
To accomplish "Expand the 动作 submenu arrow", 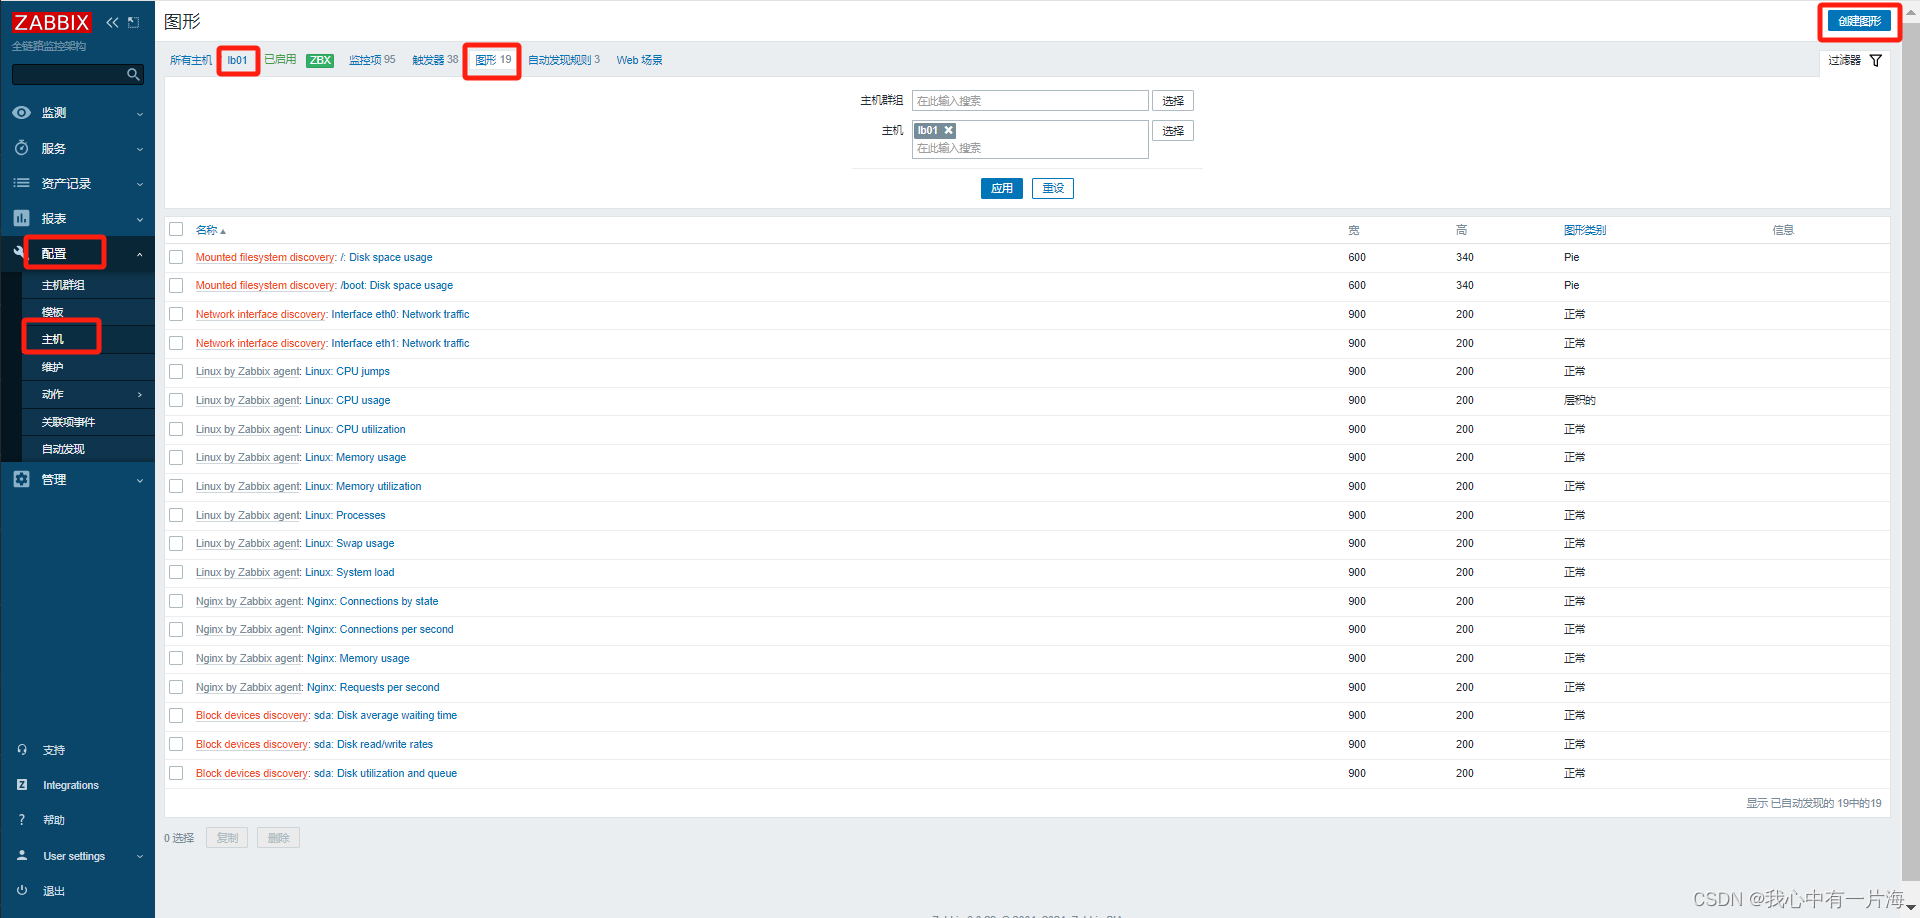I will pyautogui.click(x=140, y=395).
